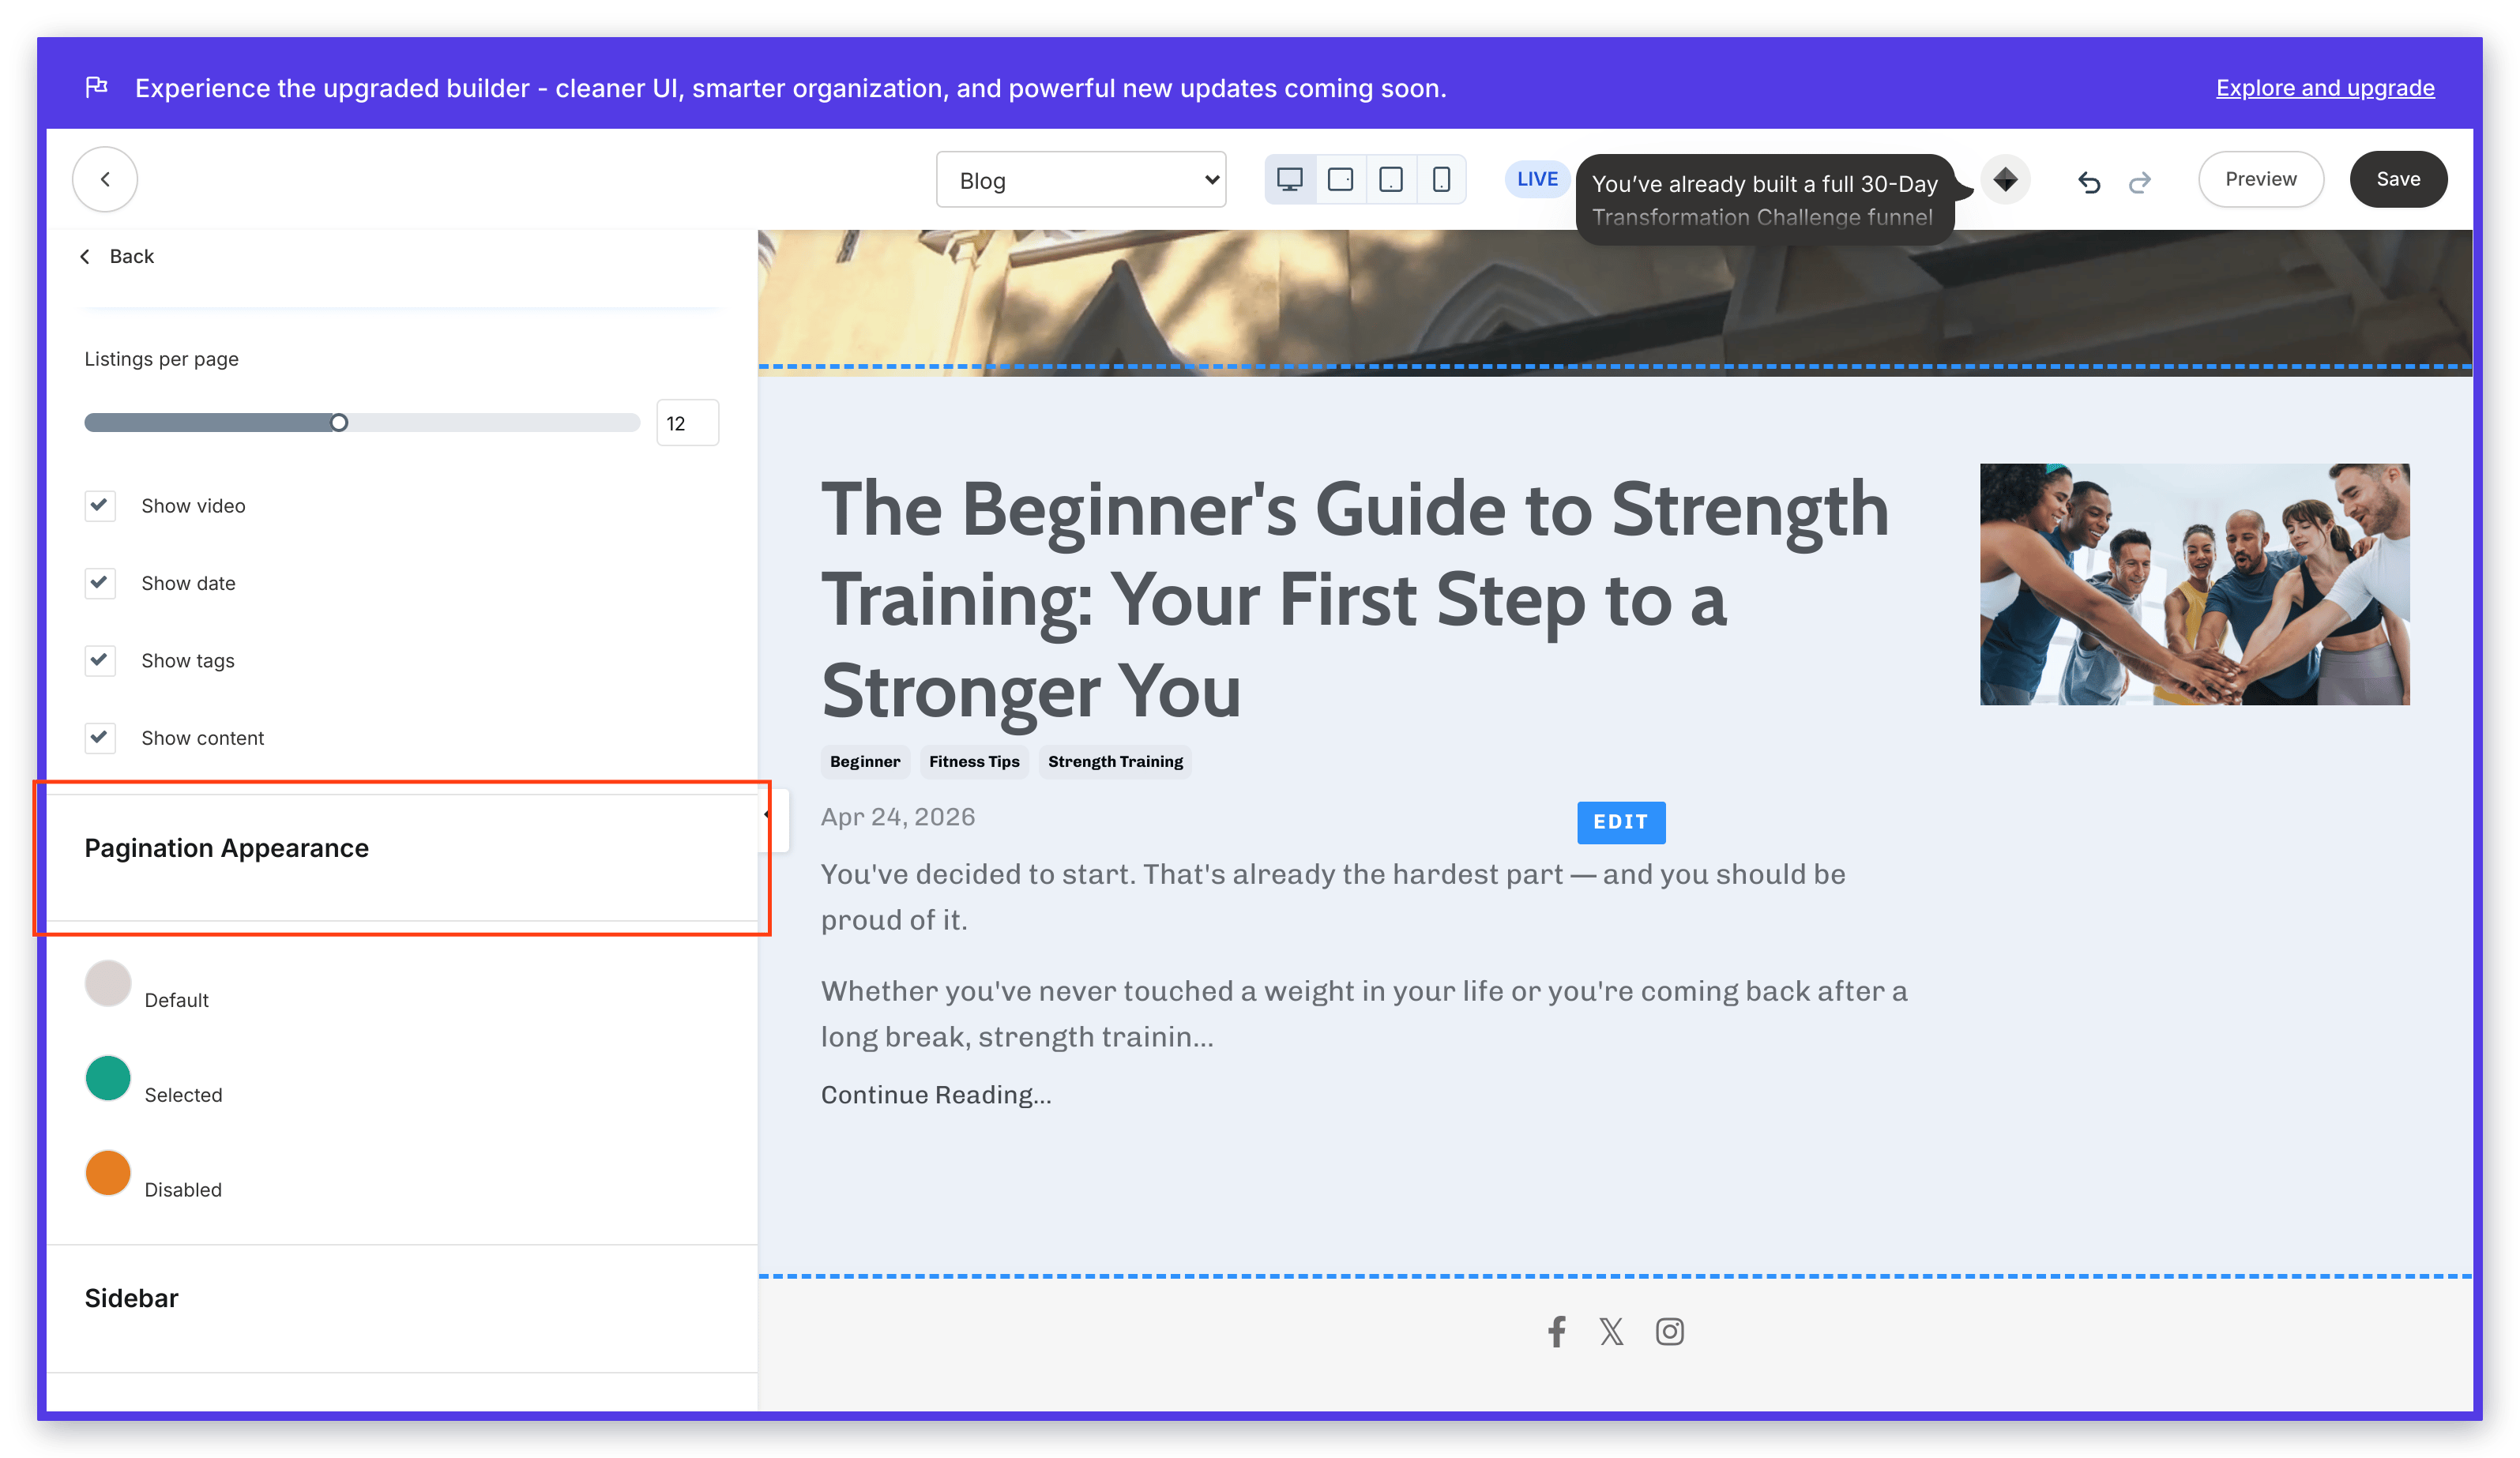
Task: Undo the last change
Action: pos(2089,181)
